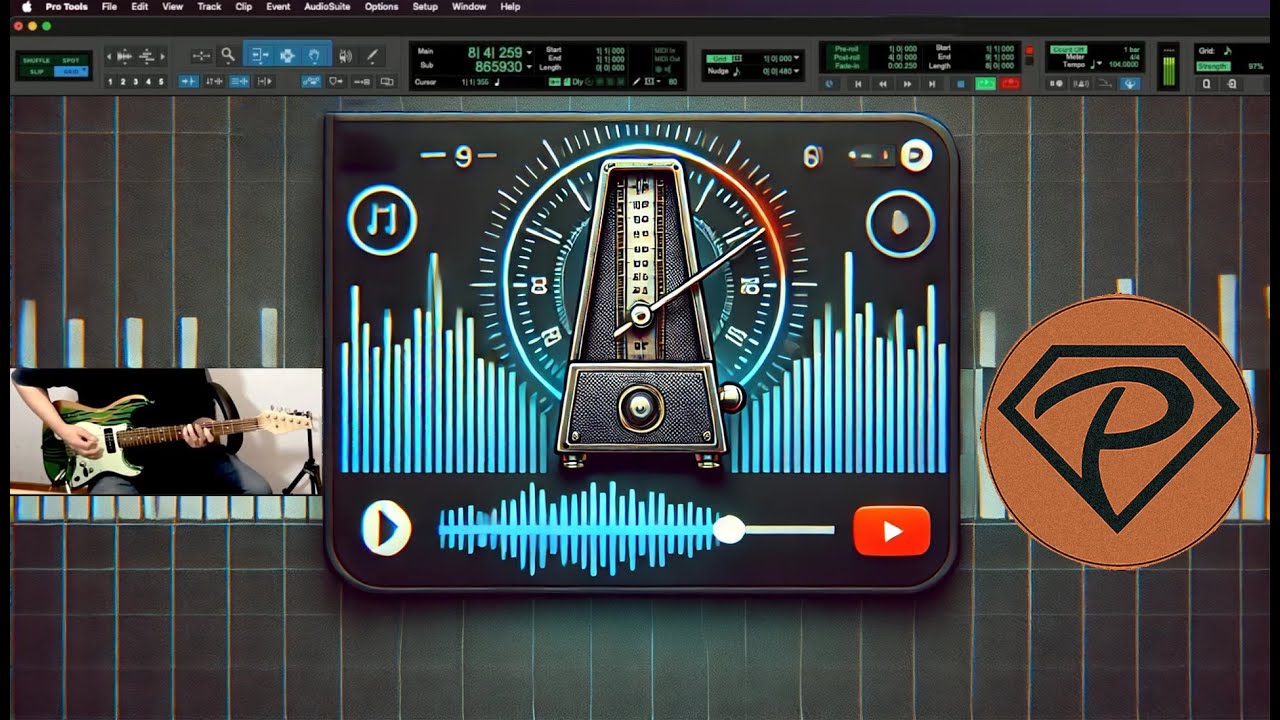Toggle Pre-roll in transport
This screenshot has width=1280, height=720.
coord(846,48)
